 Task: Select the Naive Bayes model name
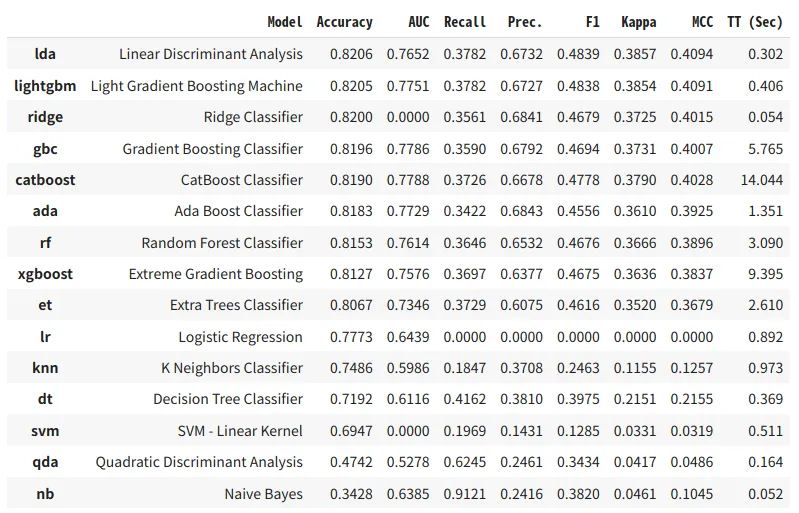[263, 494]
